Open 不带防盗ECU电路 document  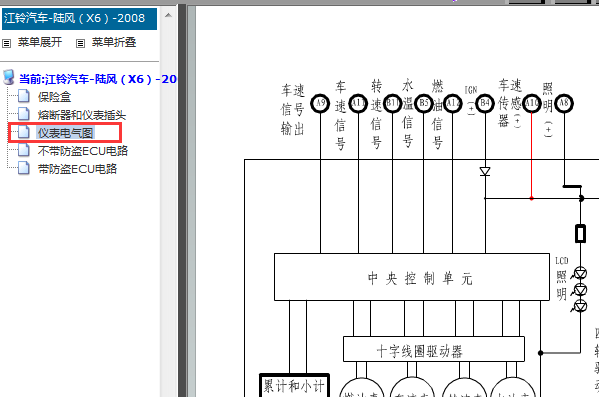click(x=83, y=151)
